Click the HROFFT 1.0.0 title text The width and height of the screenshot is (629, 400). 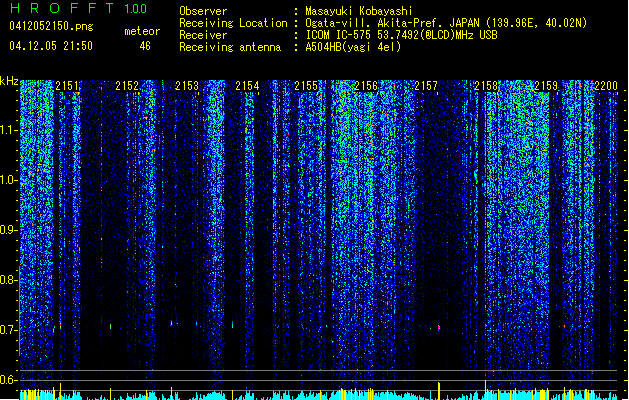pyautogui.click(x=78, y=8)
